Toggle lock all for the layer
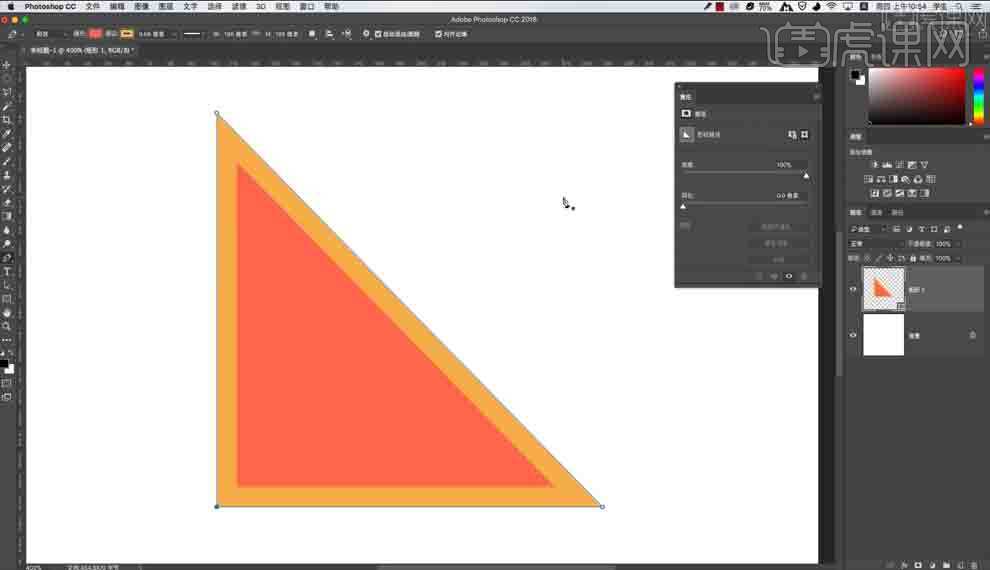 pyautogui.click(x=912, y=258)
